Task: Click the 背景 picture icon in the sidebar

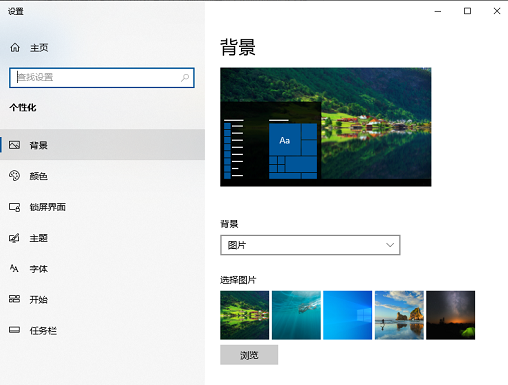Action: [x=14, y=145]
